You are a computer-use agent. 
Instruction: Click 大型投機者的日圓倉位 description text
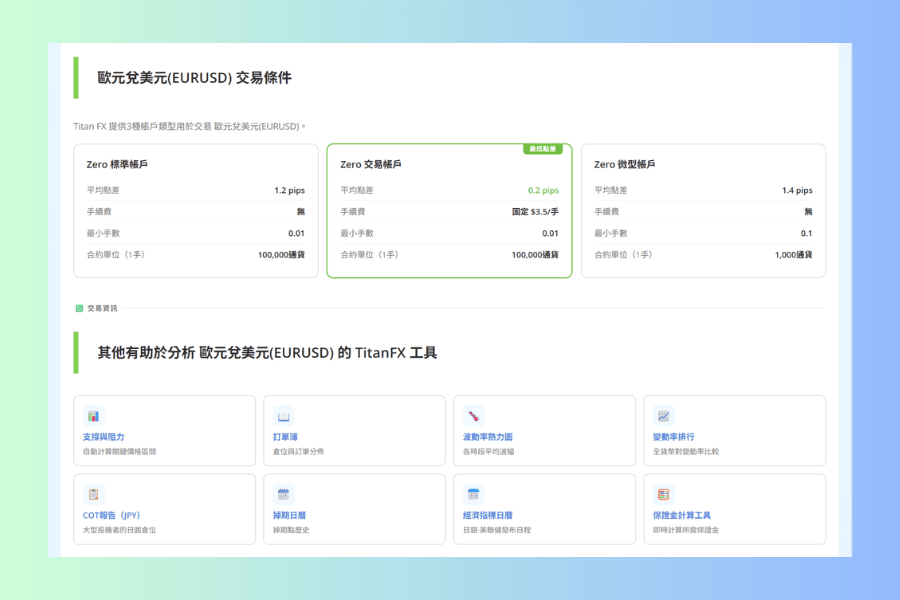point(119,529)
